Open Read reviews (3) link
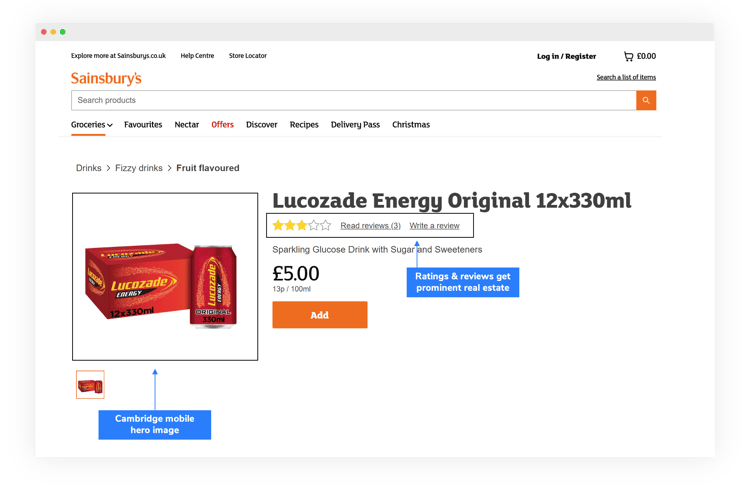The width and height of the screenshot is (750, 490). (370, 226)
